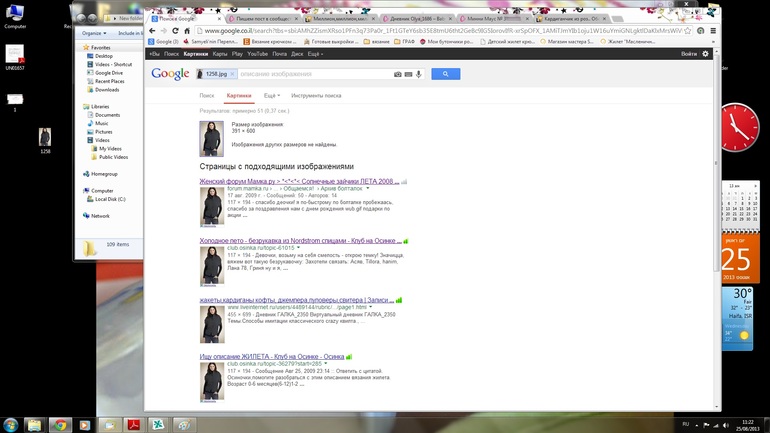Expand the 'Ещё' dropdown in black bar
Screen dimensions: 770x433
click(315, 54)
